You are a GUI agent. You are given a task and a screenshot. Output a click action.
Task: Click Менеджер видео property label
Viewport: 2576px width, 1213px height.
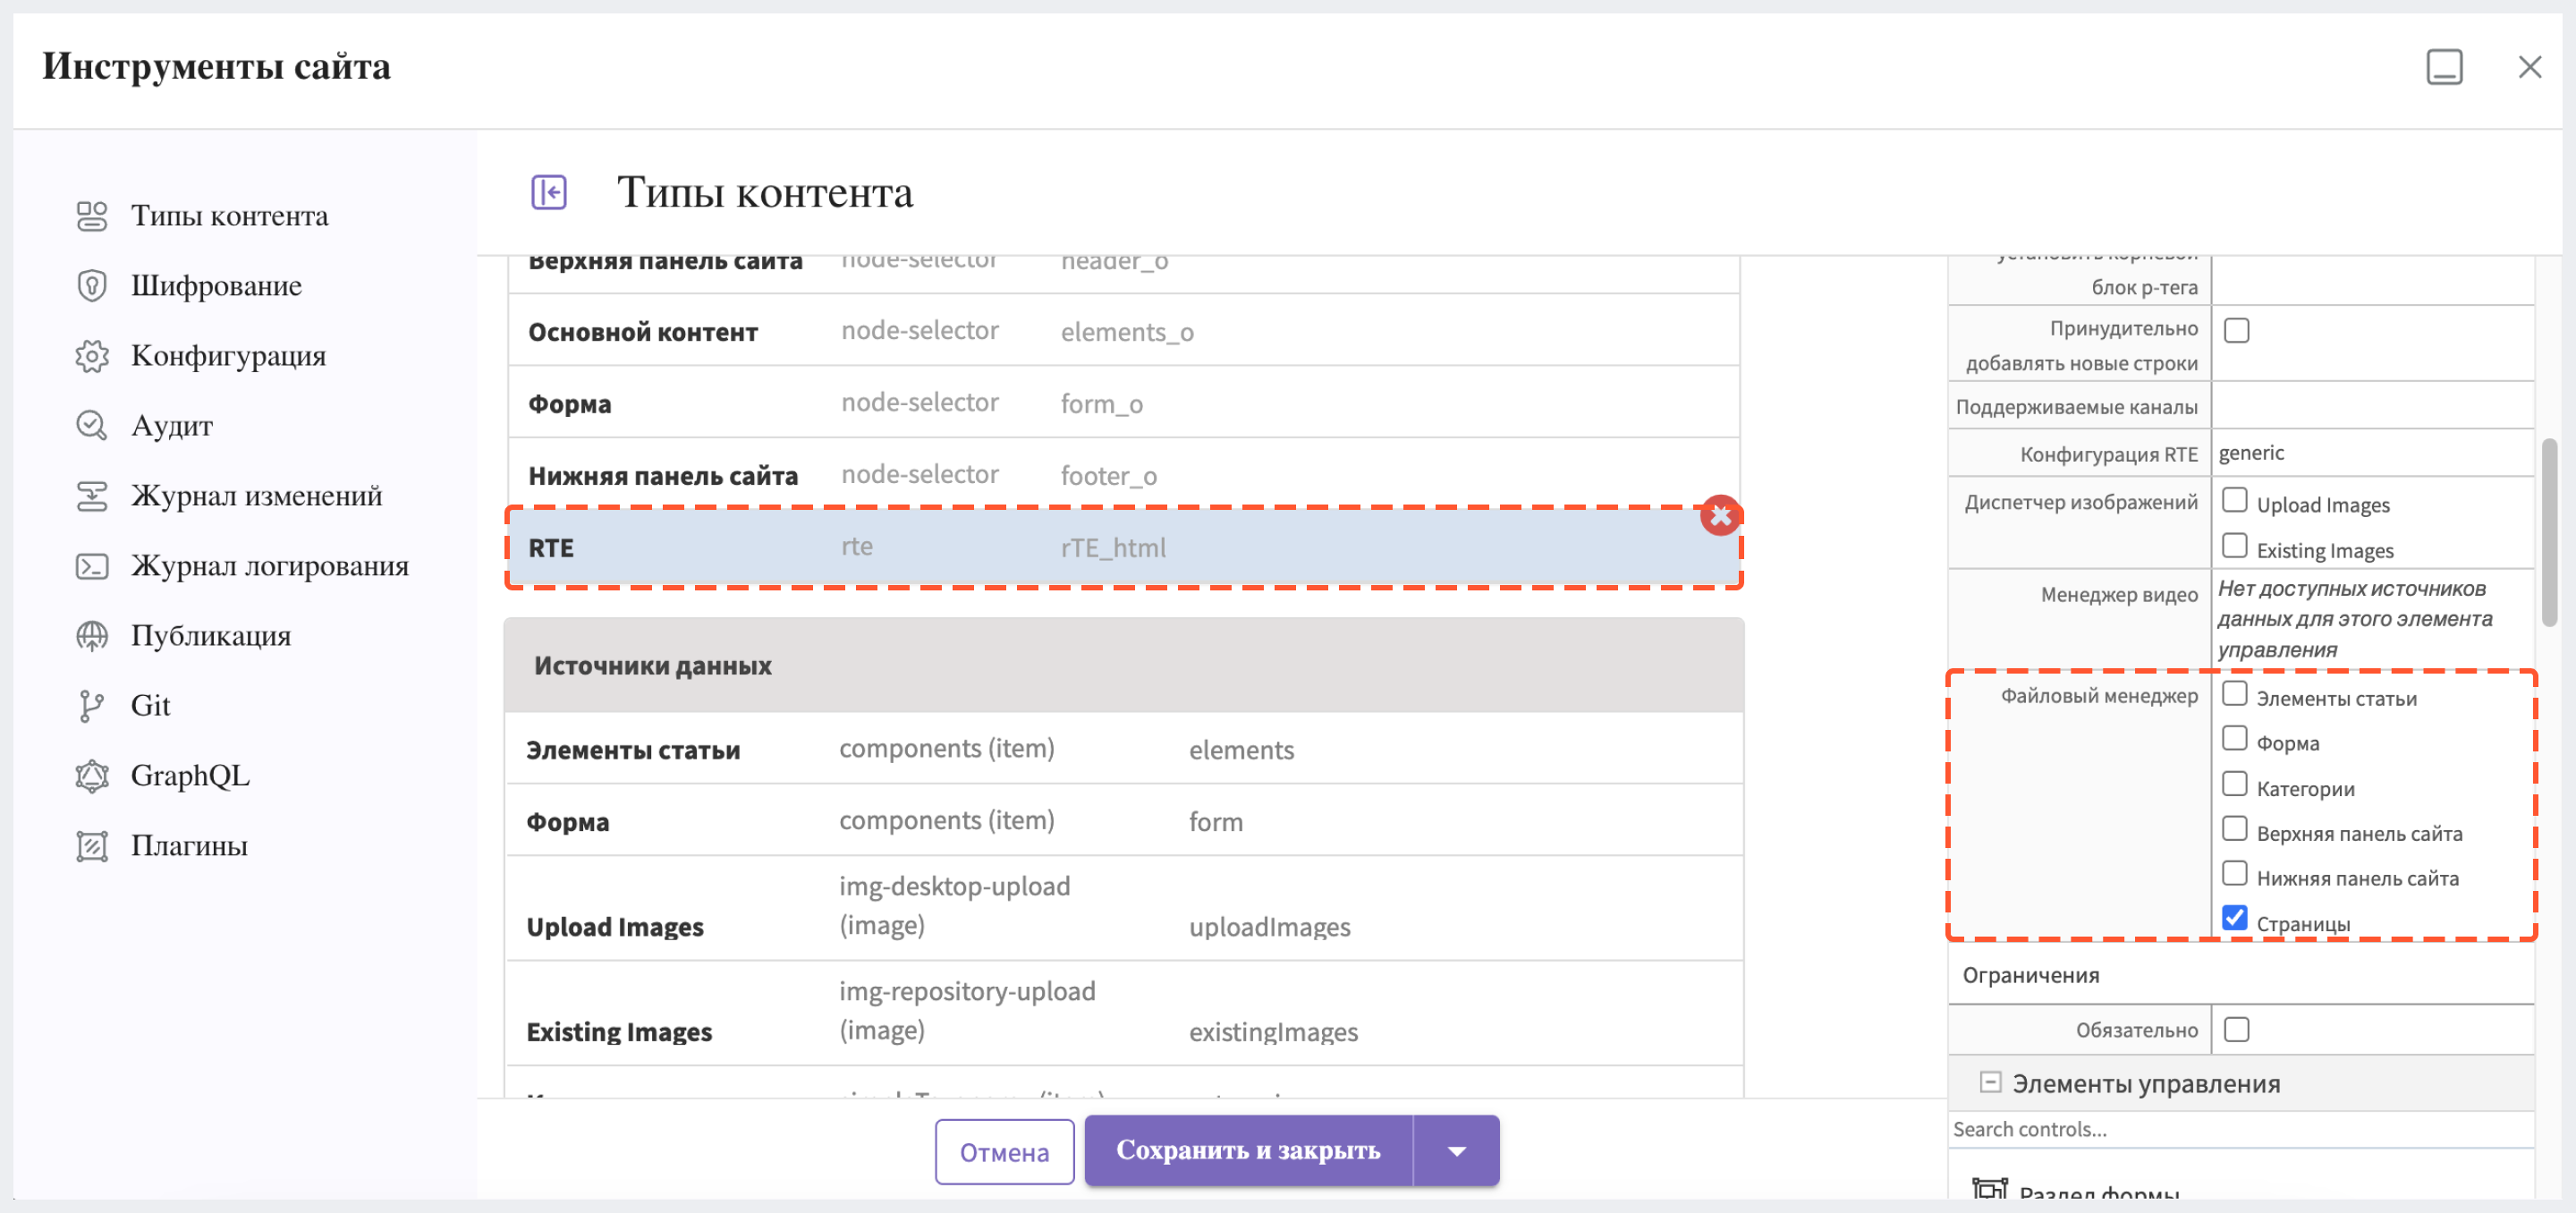point(2118,595)
